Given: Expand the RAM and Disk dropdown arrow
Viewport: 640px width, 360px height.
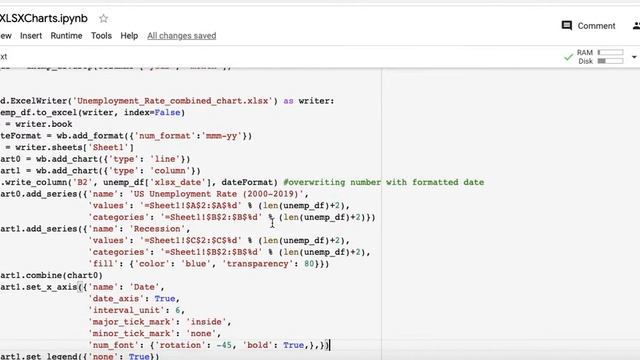Looking at the screenshot, I should pos(634,57).
